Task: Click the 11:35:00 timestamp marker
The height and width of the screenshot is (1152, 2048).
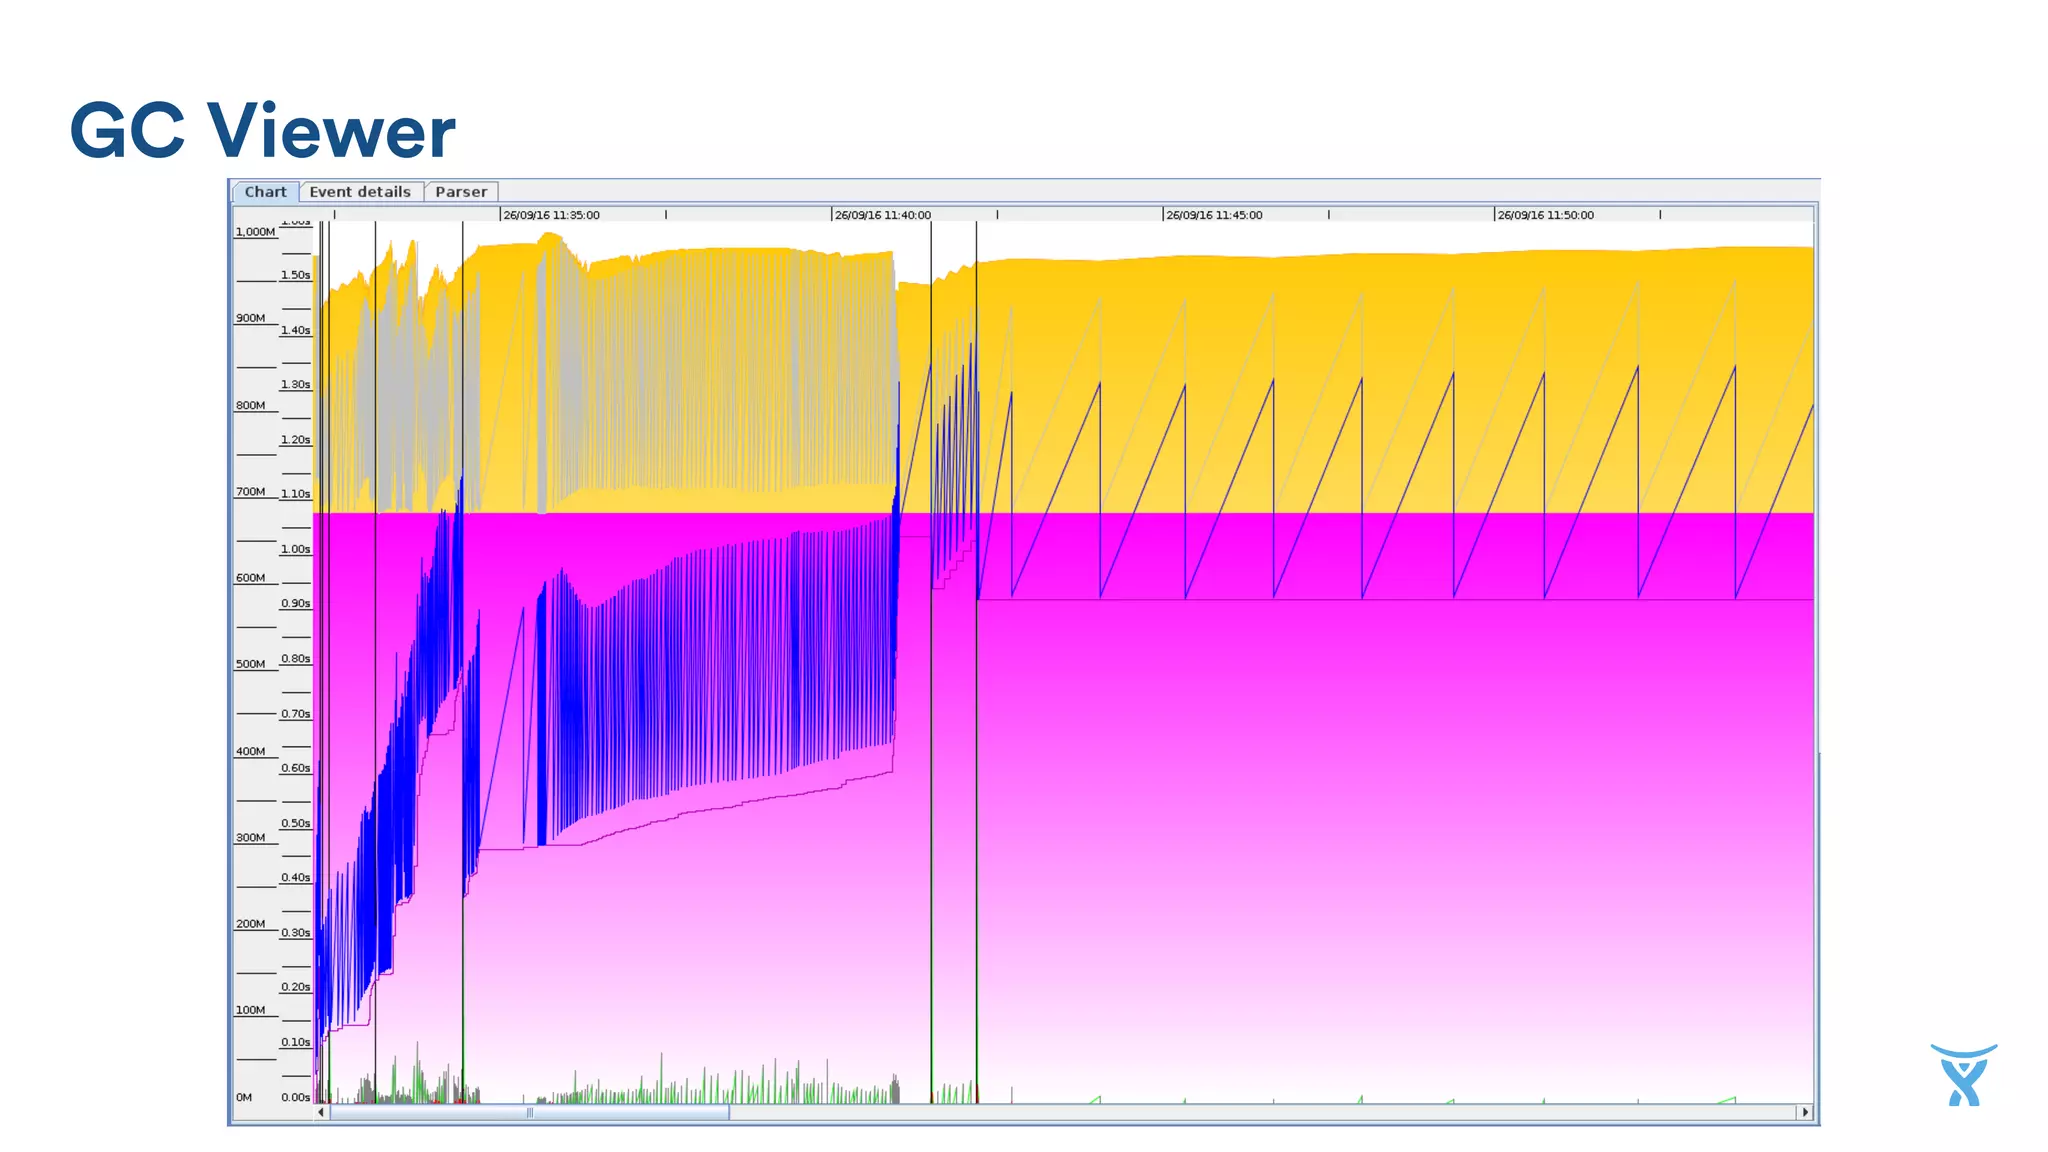Action: (551, 215)
